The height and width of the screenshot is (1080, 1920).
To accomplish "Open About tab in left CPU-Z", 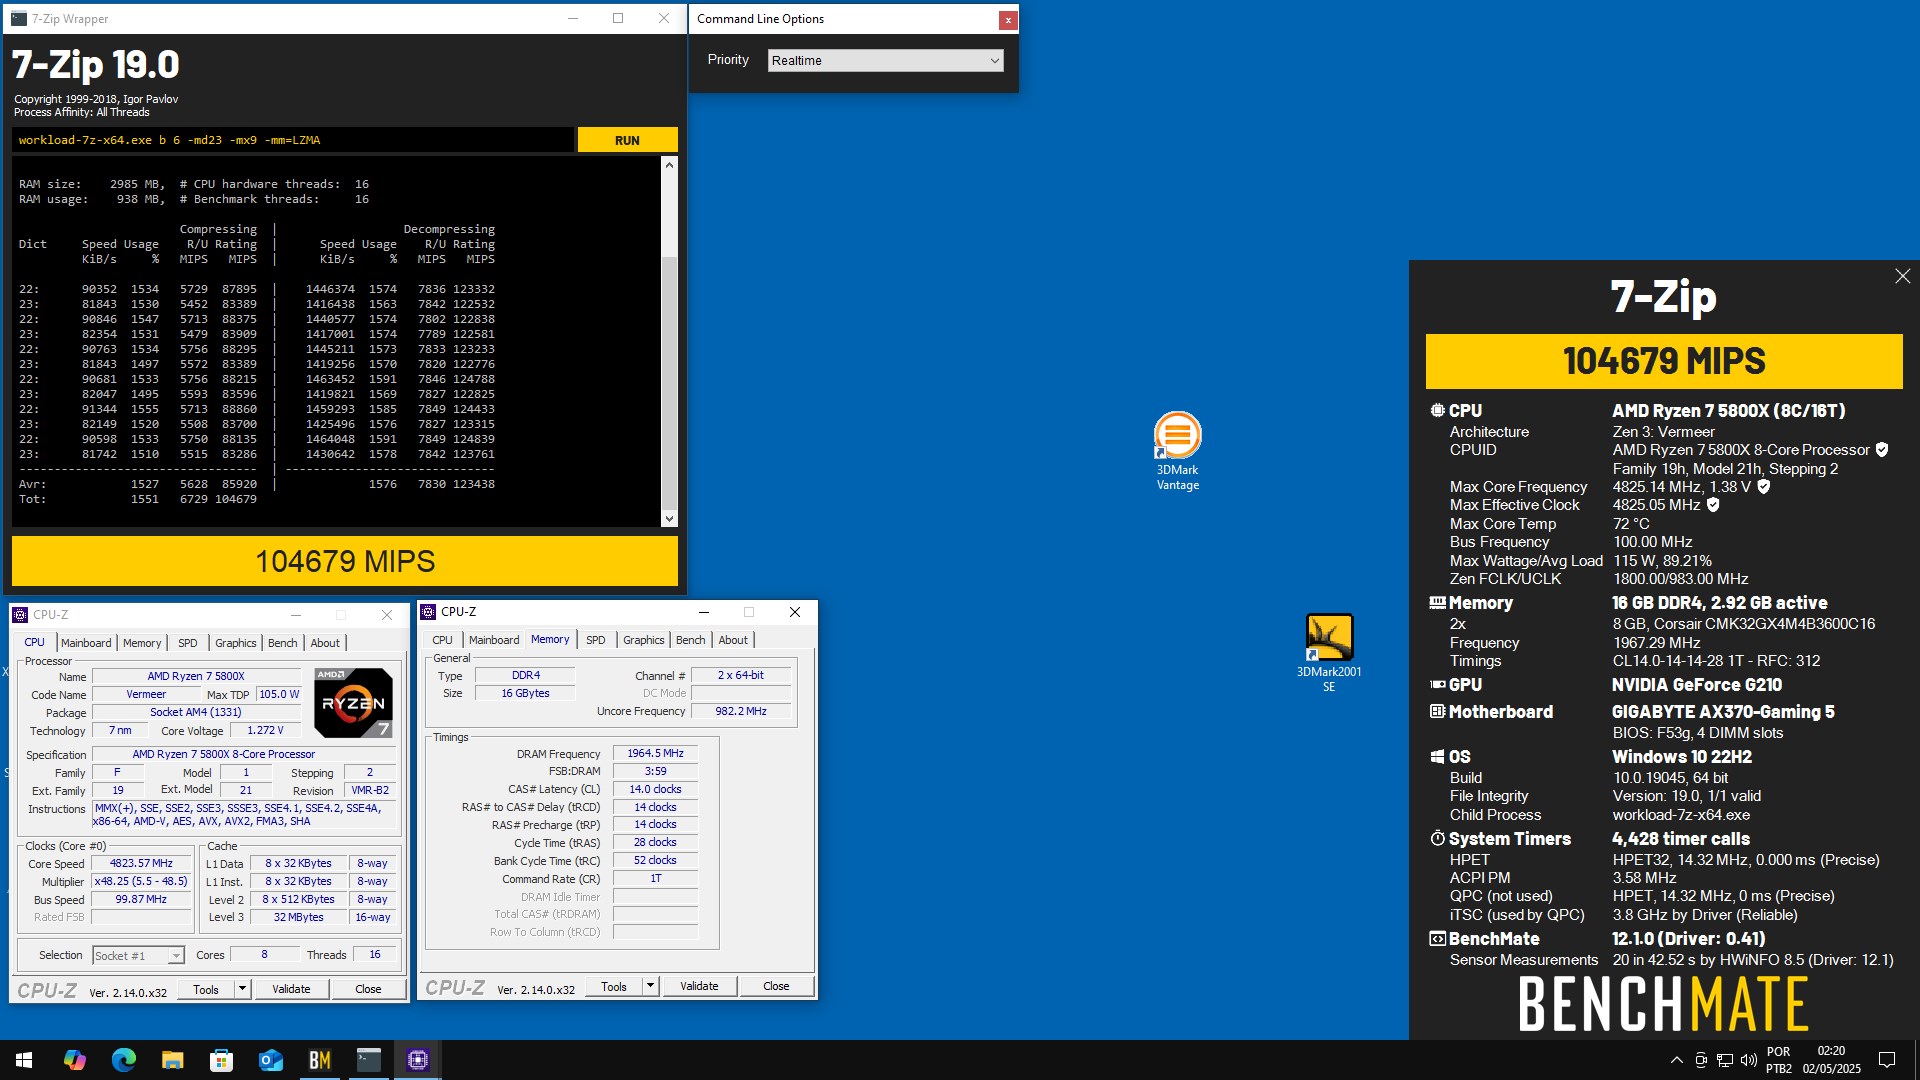I will (325, 643).
